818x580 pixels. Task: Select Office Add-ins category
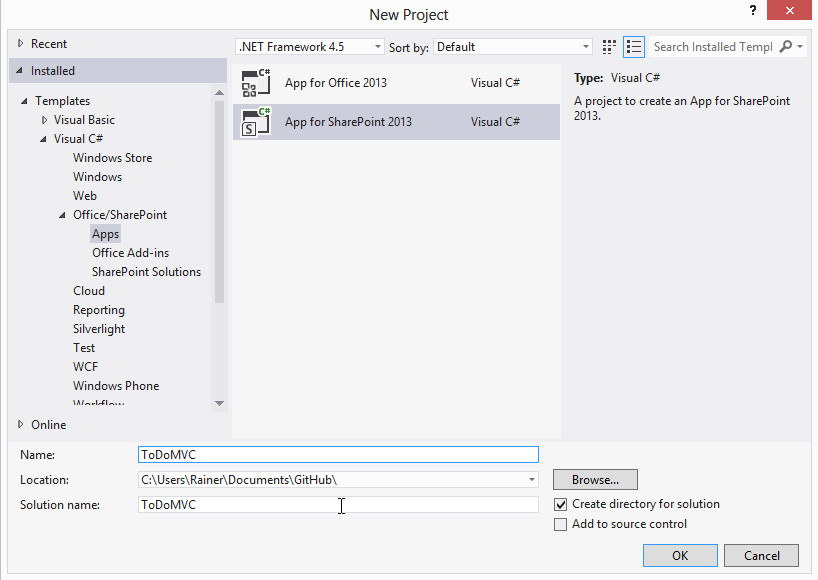pyautogui.click(x=130, y=253)
